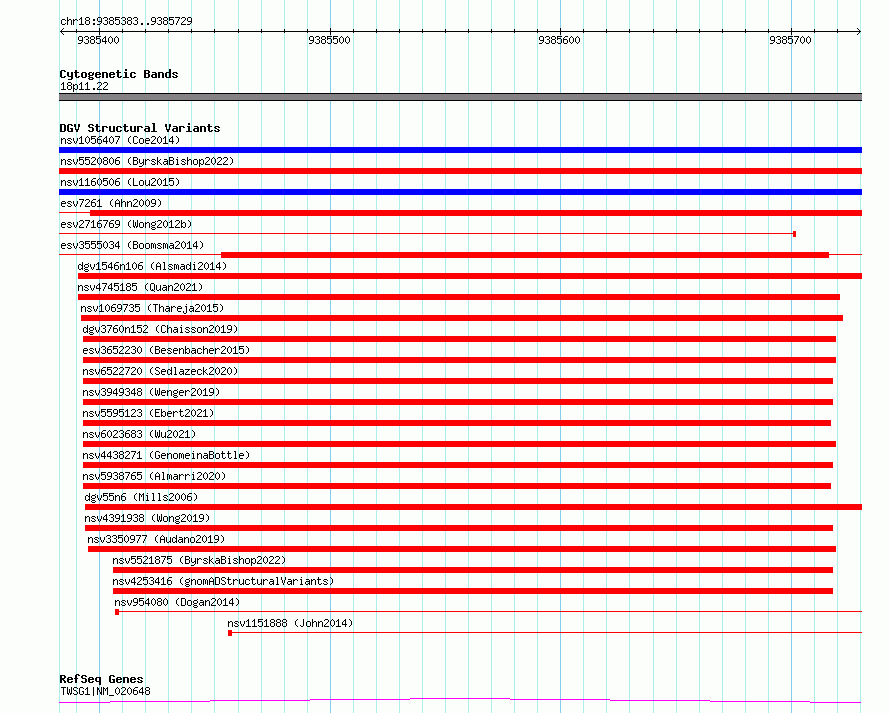The width and height of the screenshot is (890, 713).
Task: Click the nsv1056407 (Coe2014) variant label
Action: tap(120, 140)
